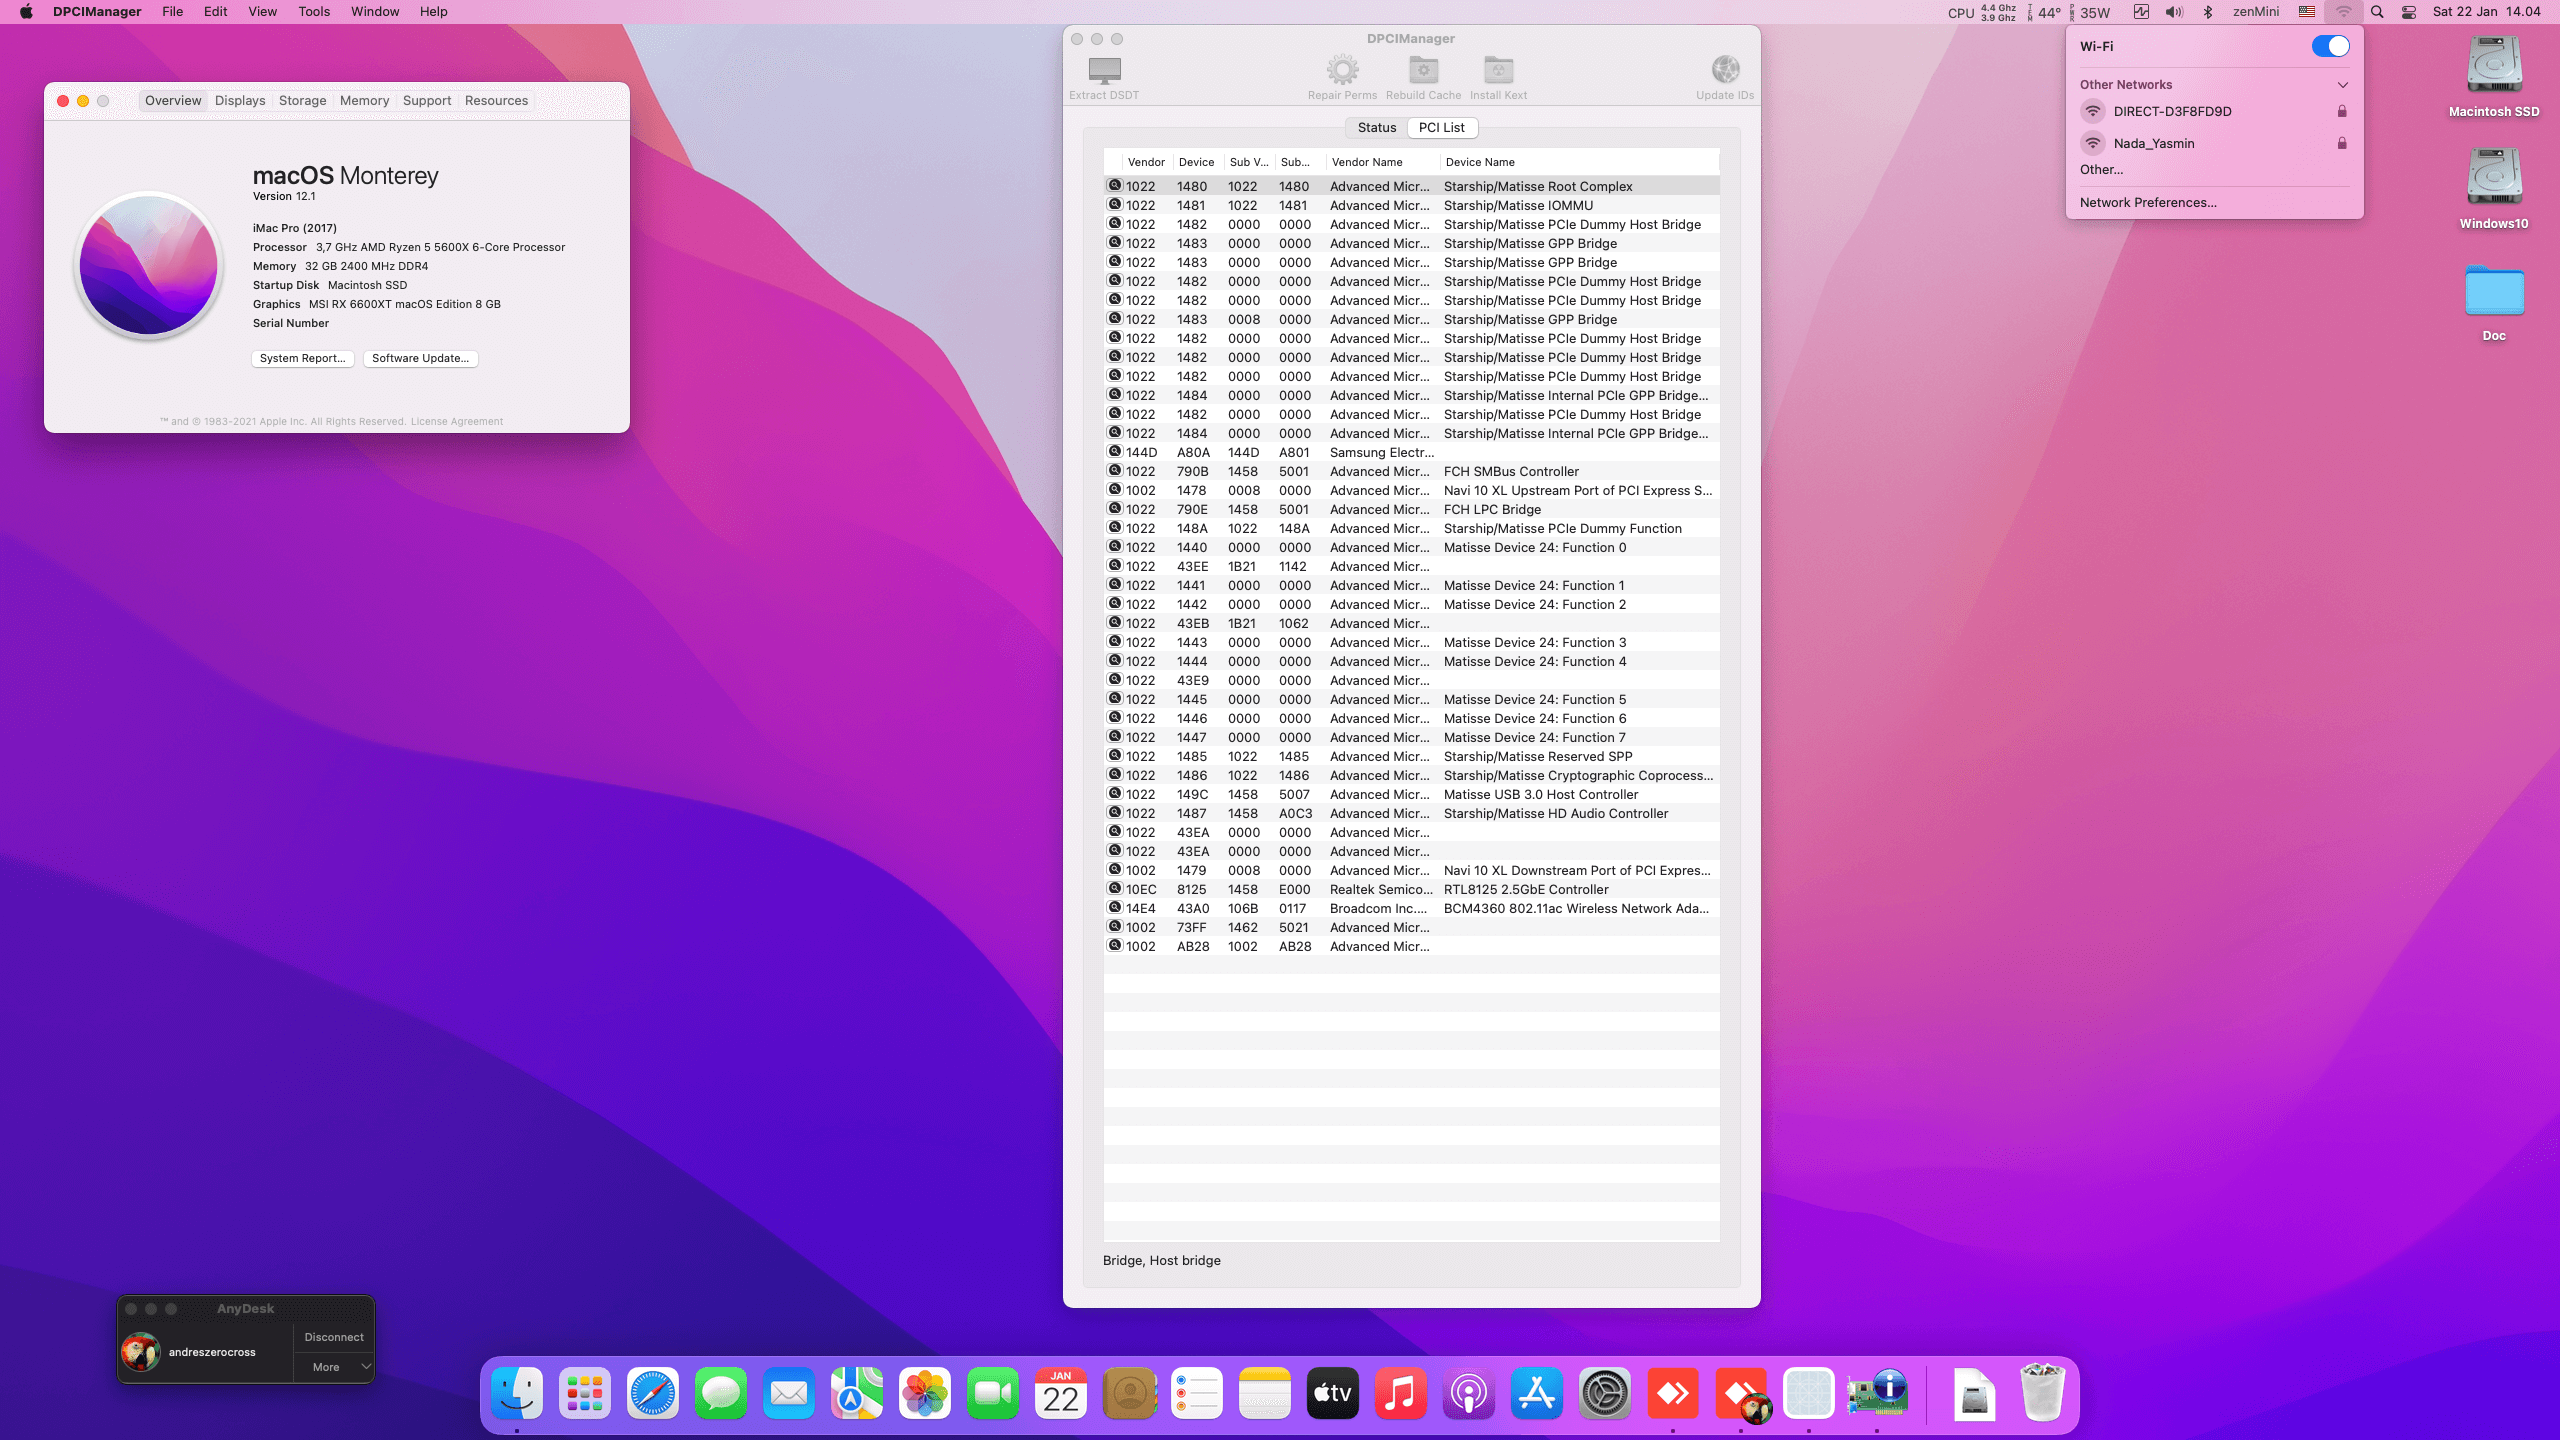2560x1440 pixels.
Task: Open the File menu
Action: pos(172,12)
